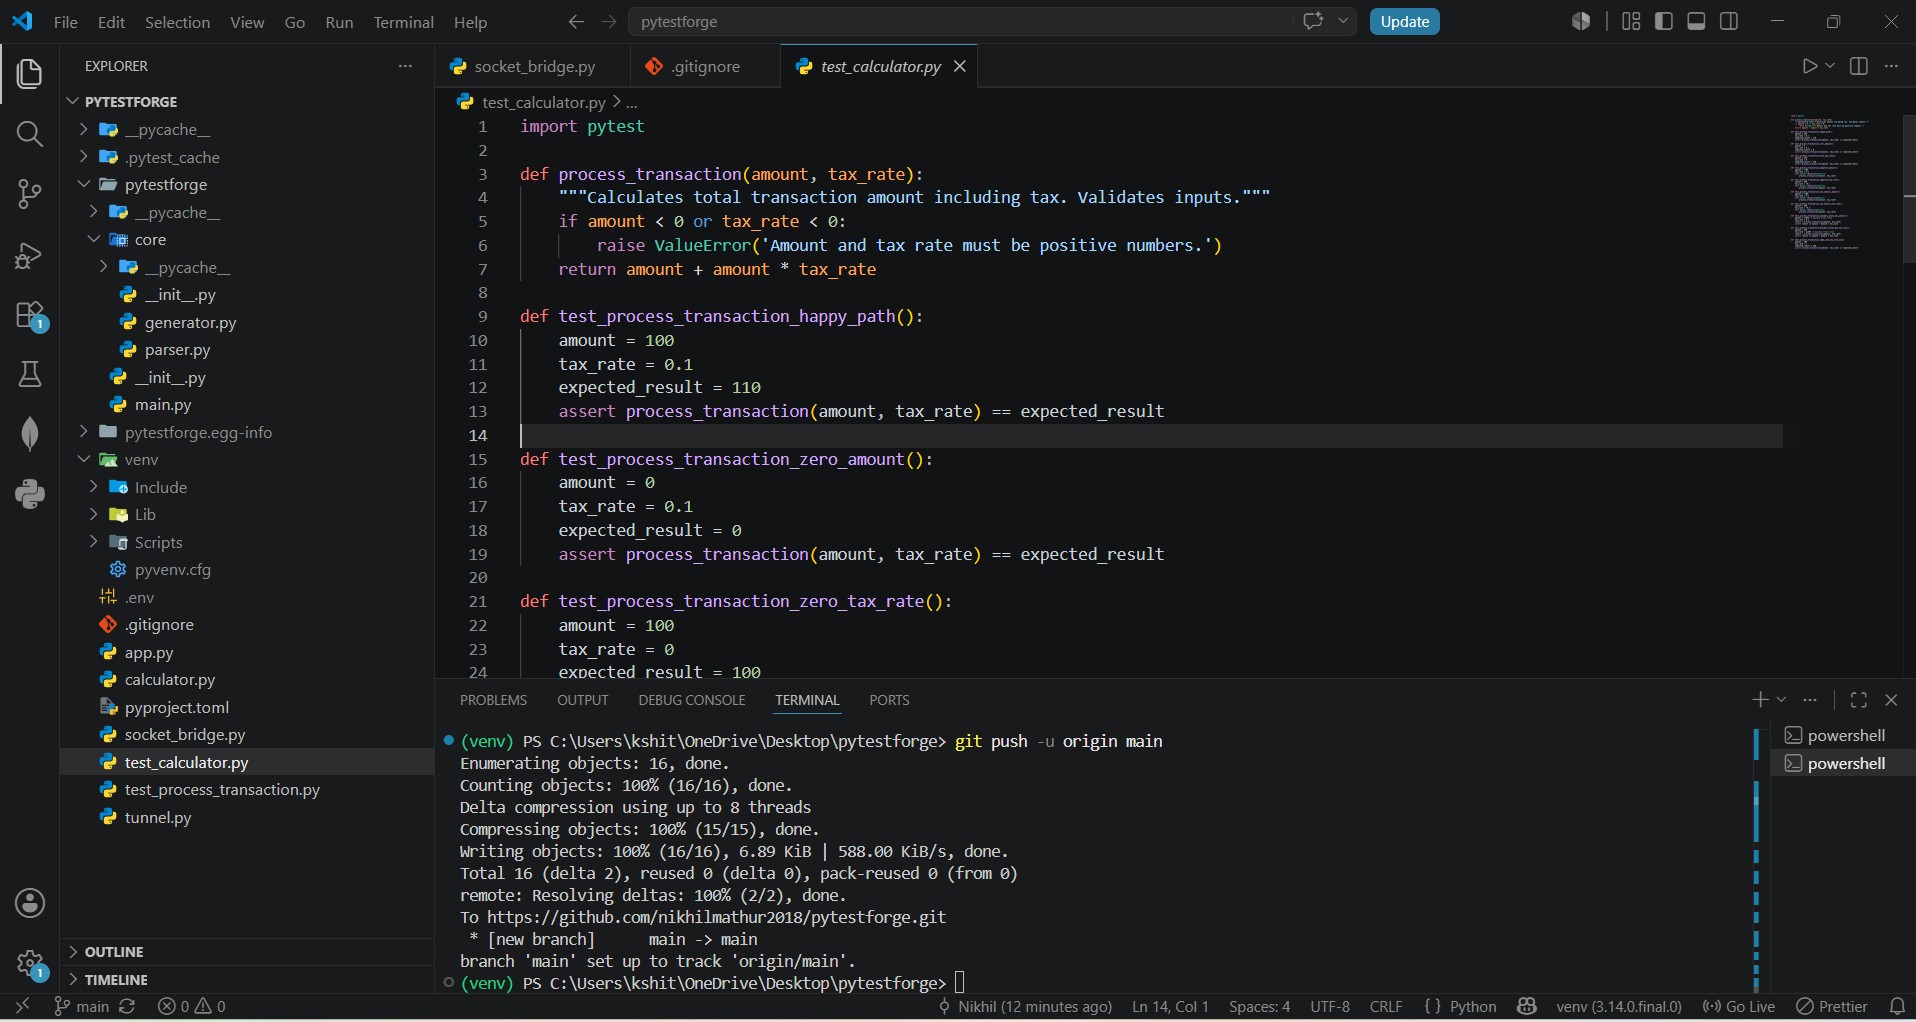Switch to the PROBLEMS panel tab
The image size is (1916, 1022).
pos(493,701)
